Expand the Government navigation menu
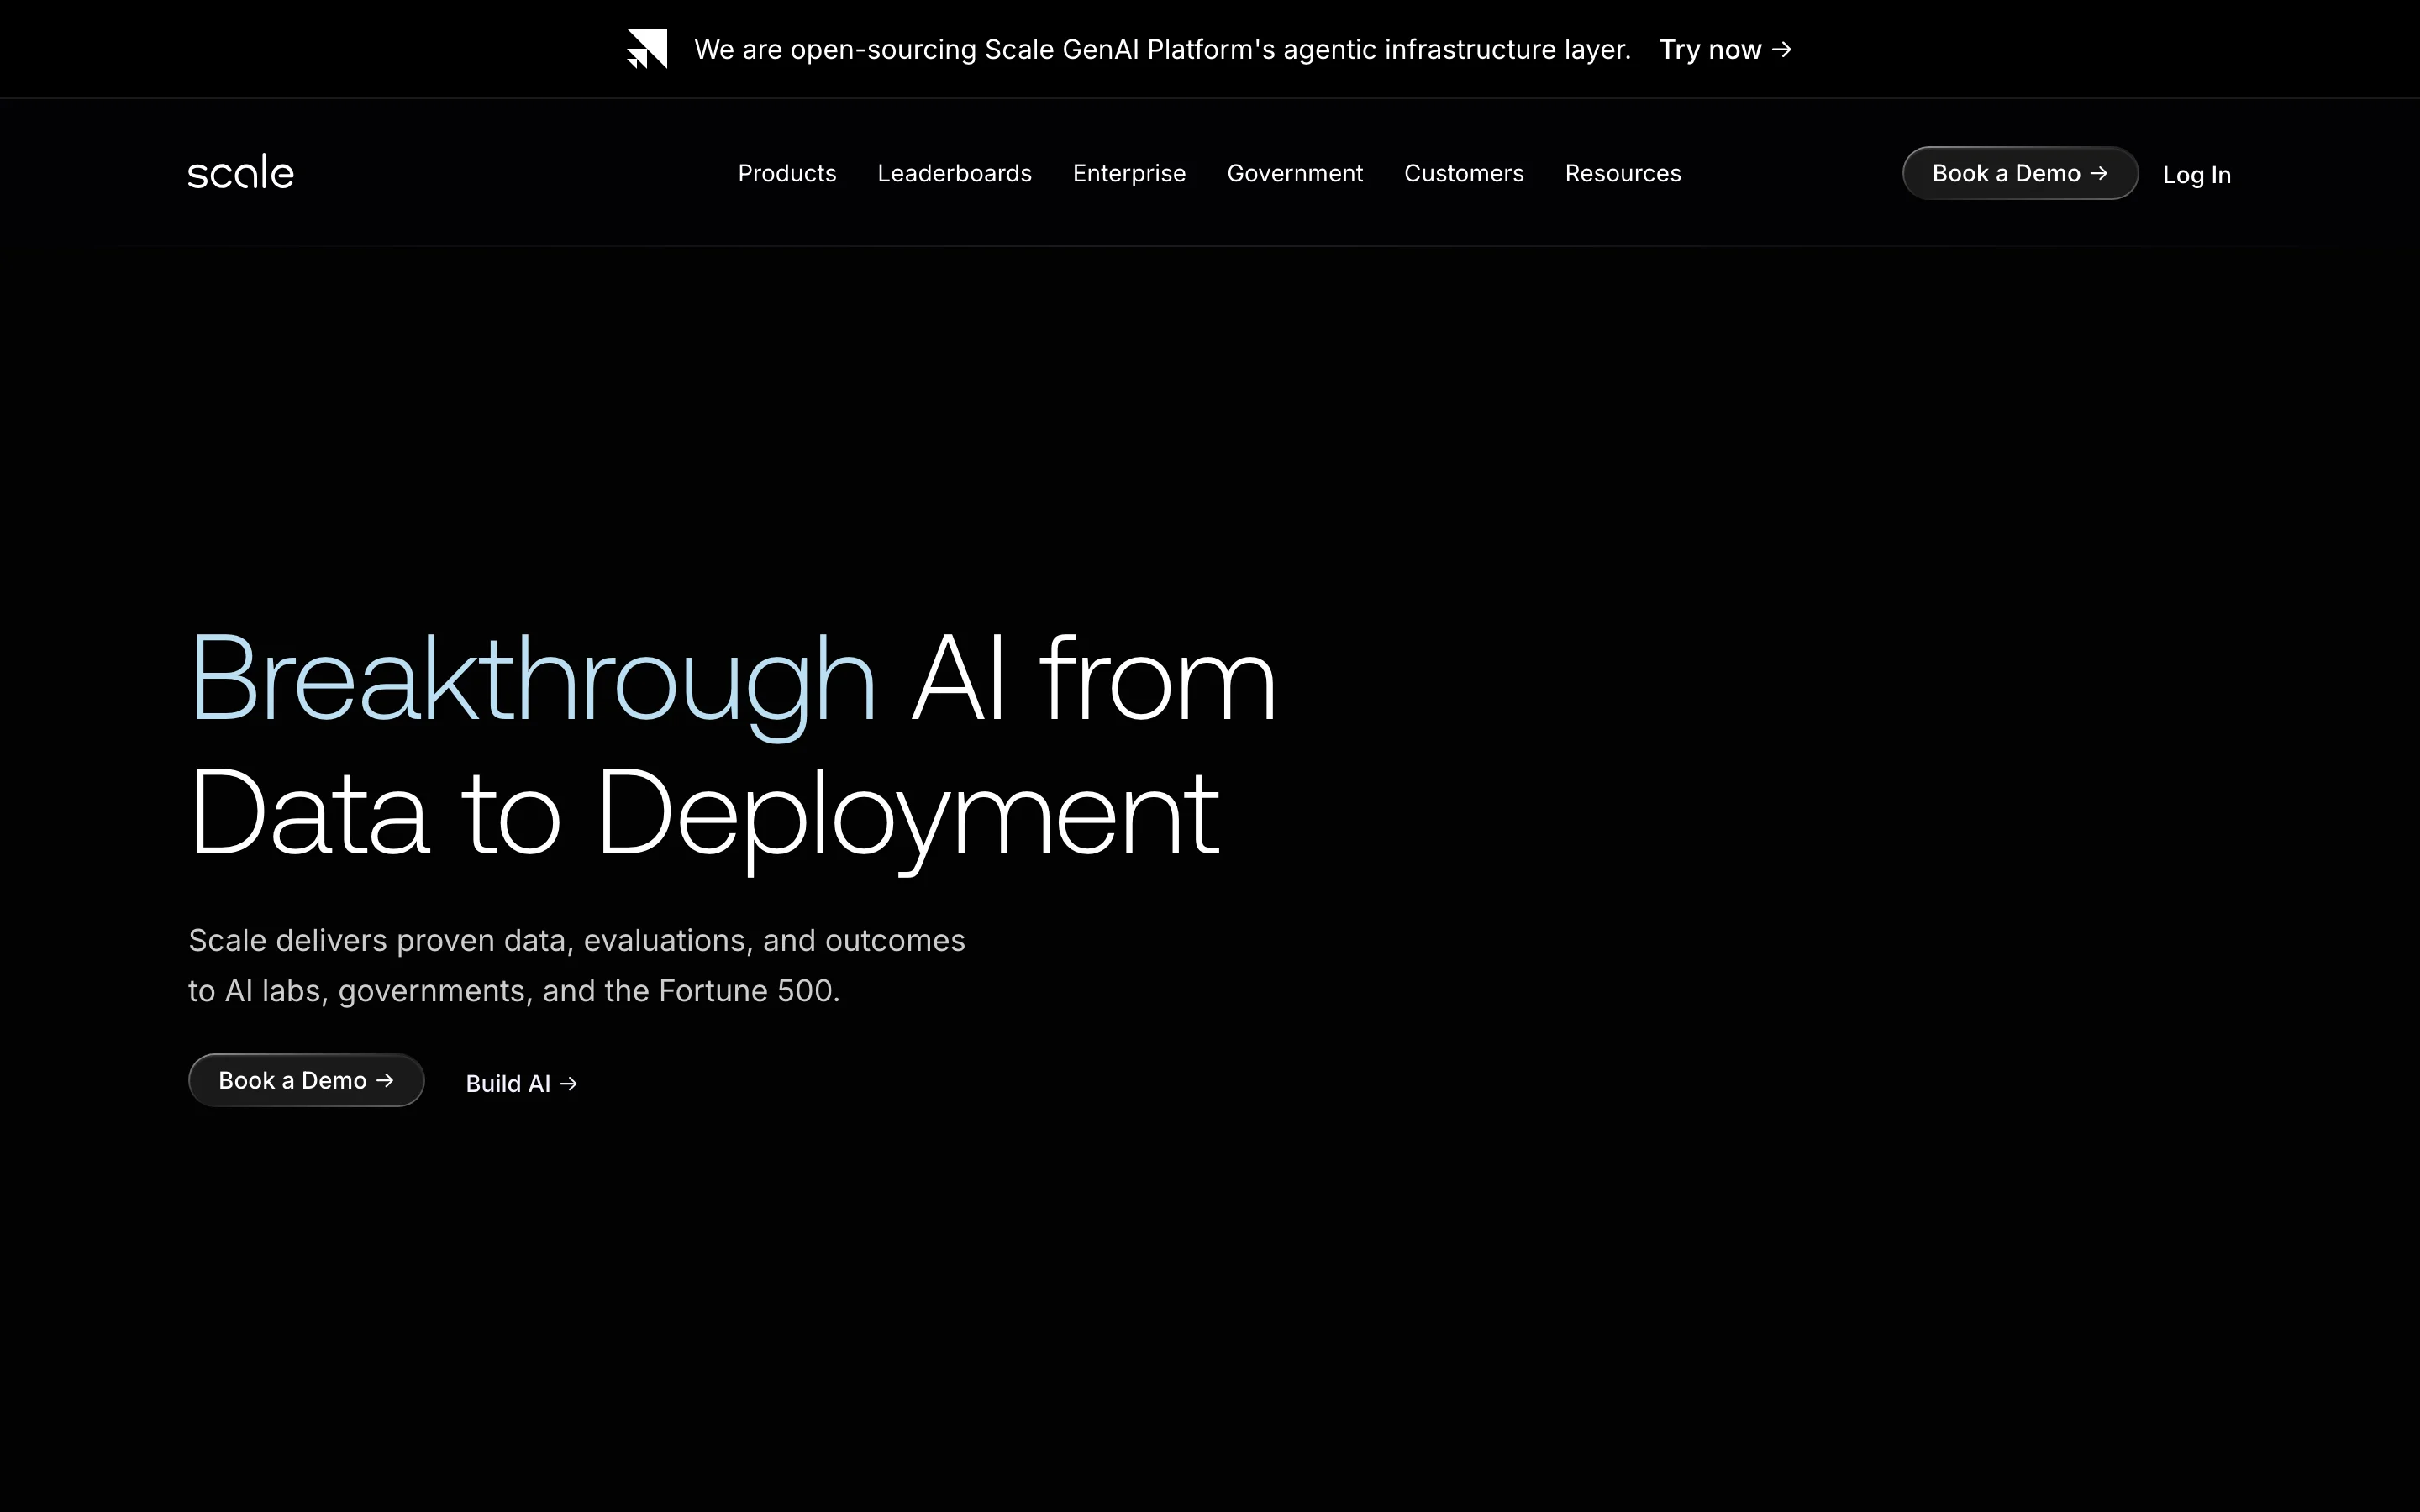Image resolution: width=2420 pixels, height=1512 pixels. click(x=1294, y=173)
